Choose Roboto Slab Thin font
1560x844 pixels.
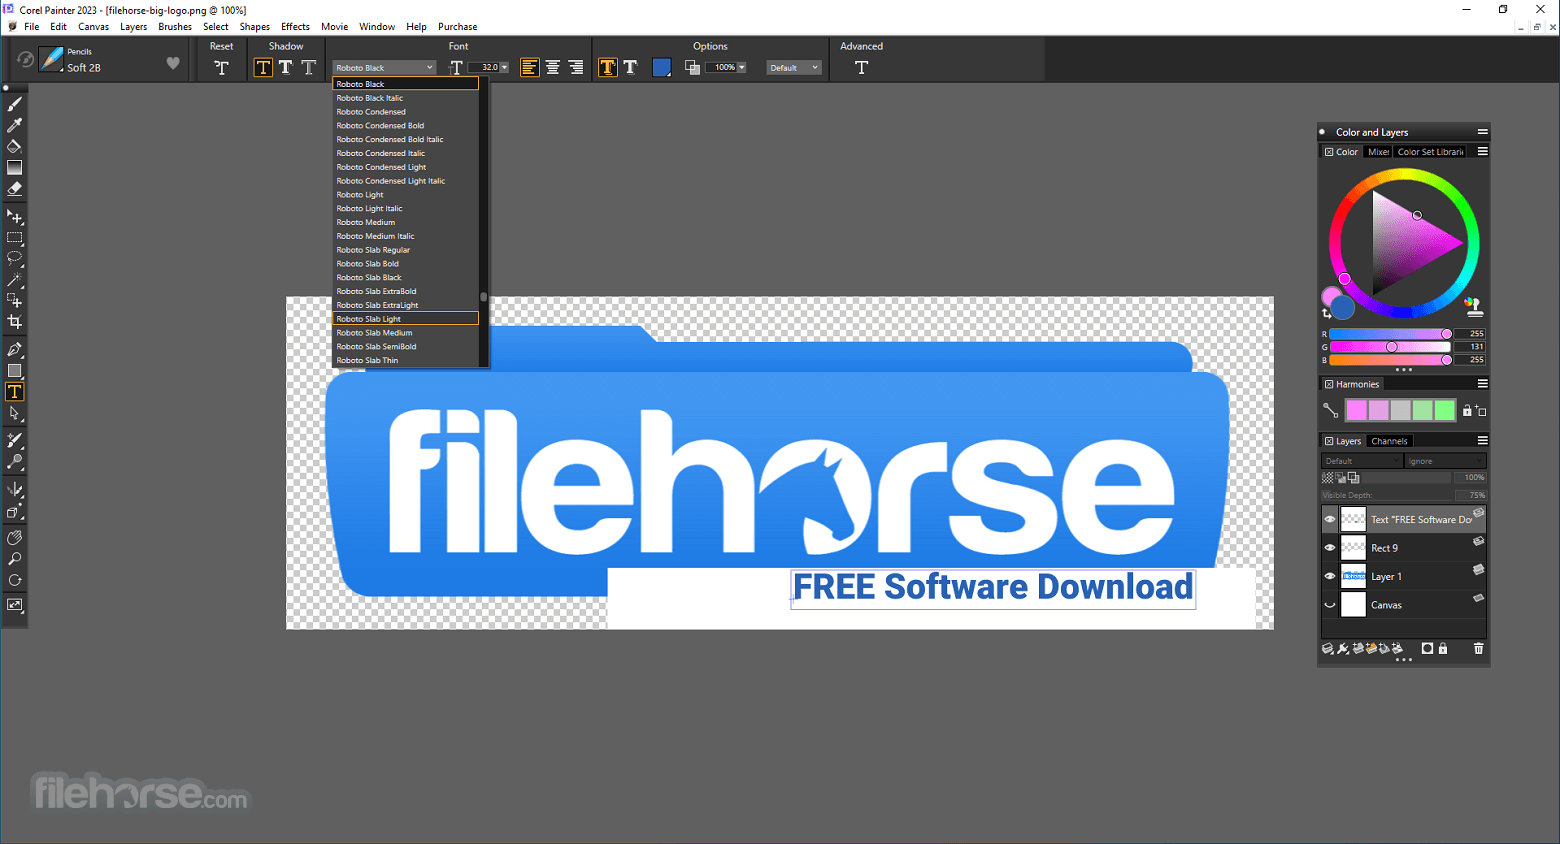coord(406,360)
